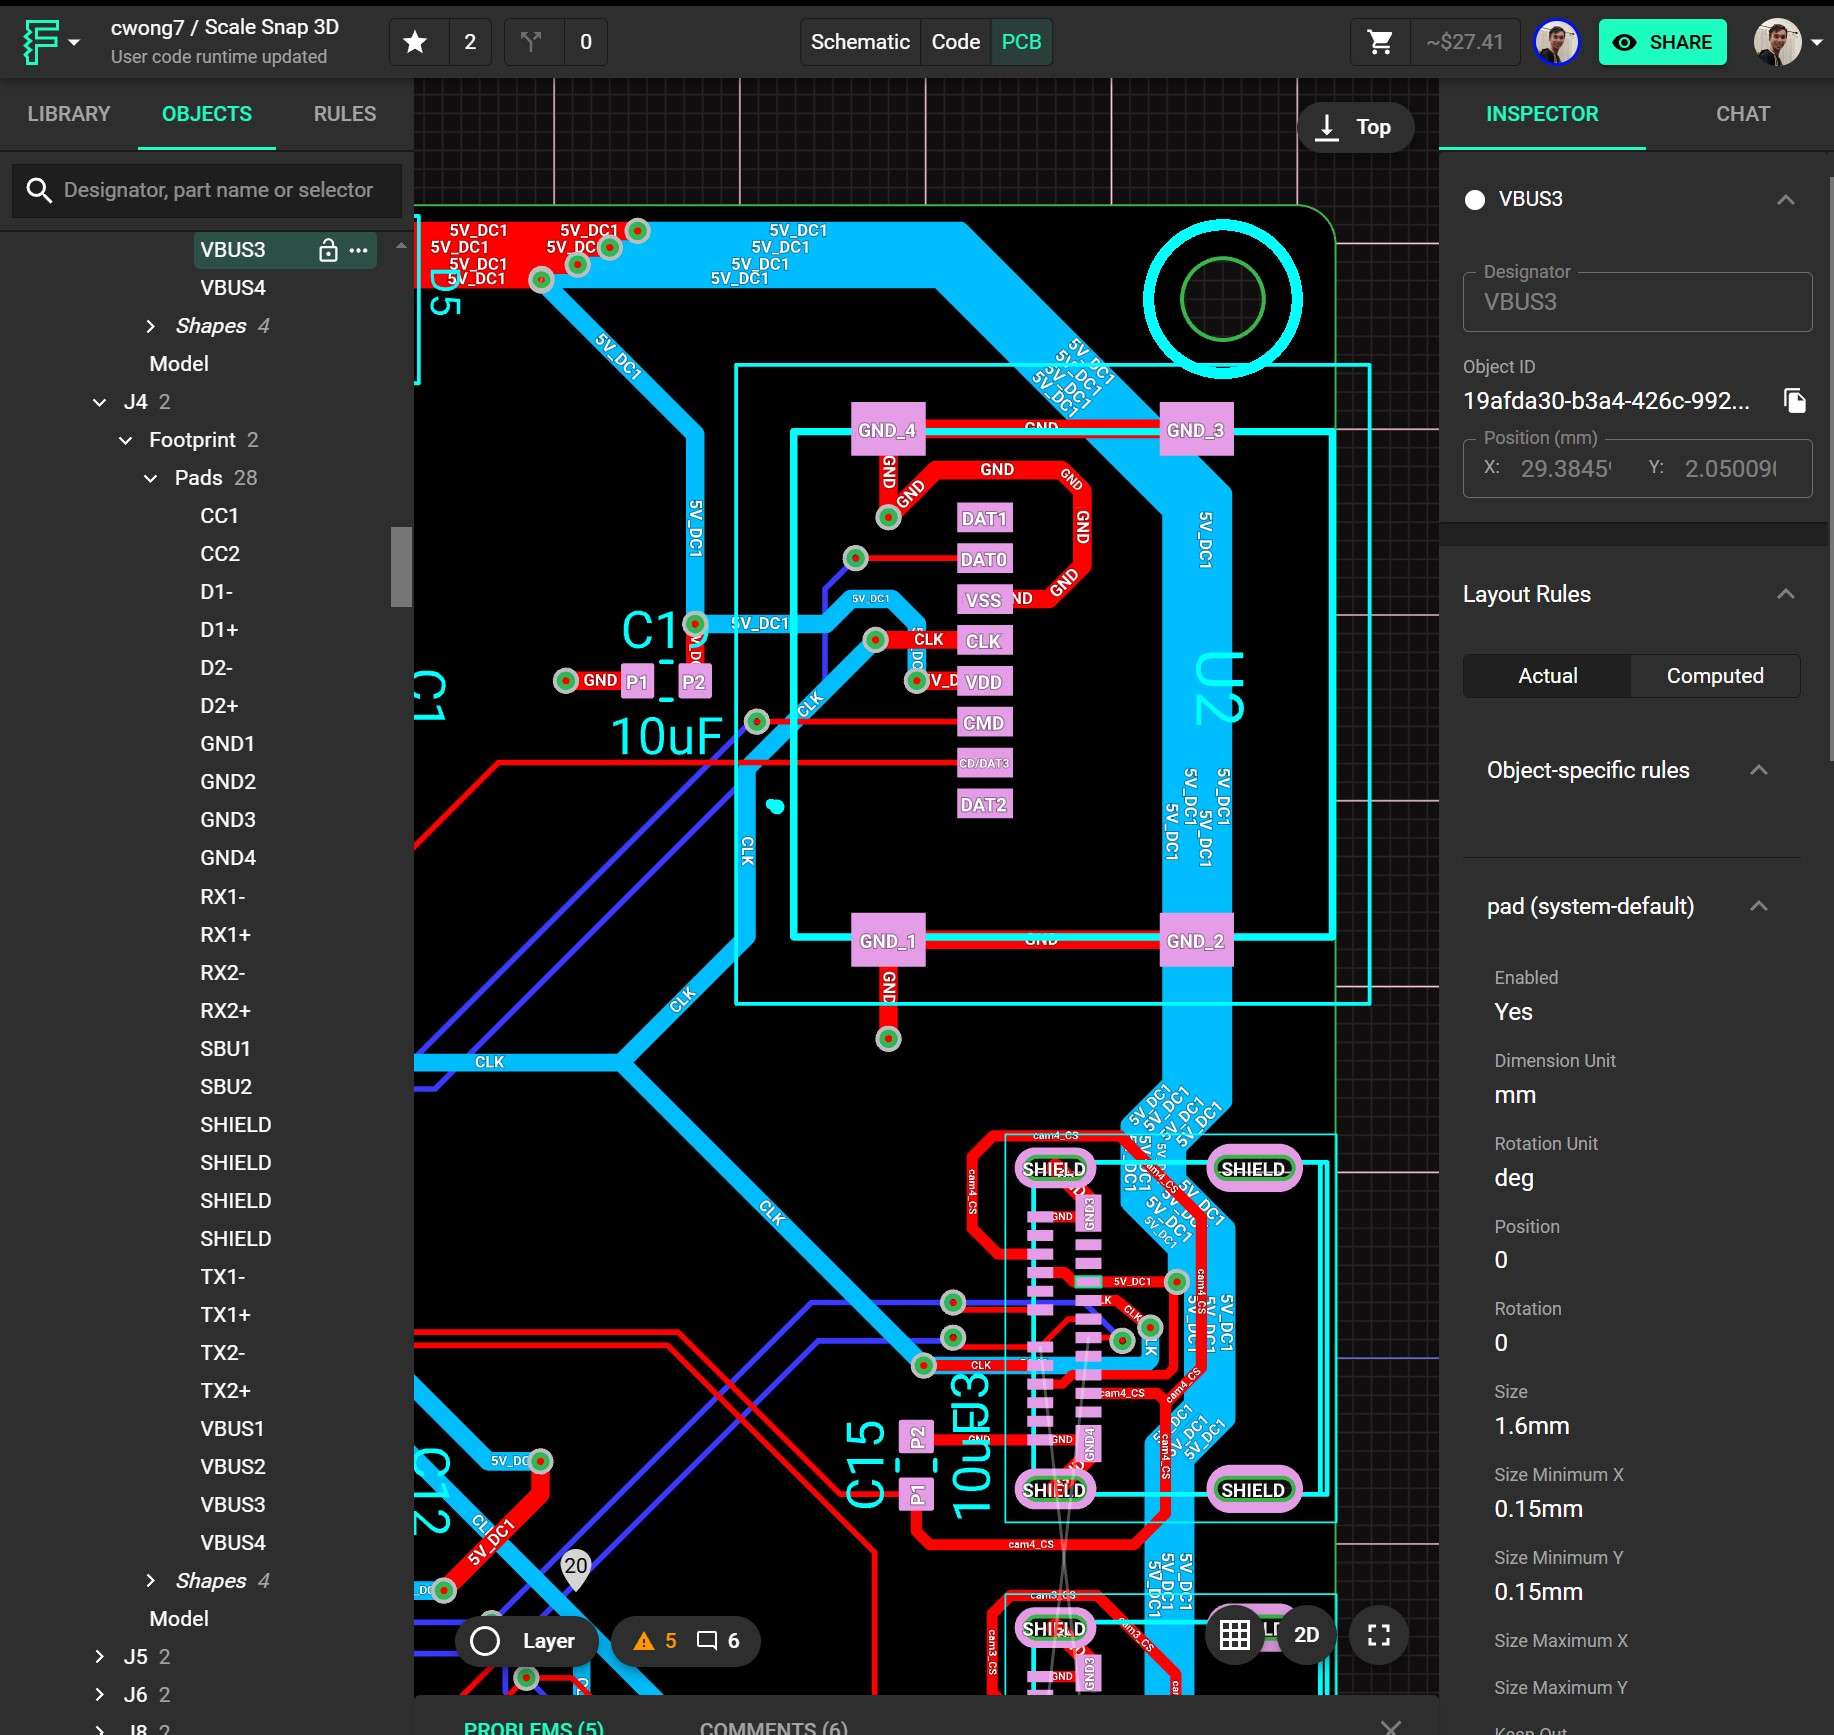
Task: Toggle the grid view icon
Action: pyautogui.click(x=1235, y=1635)
